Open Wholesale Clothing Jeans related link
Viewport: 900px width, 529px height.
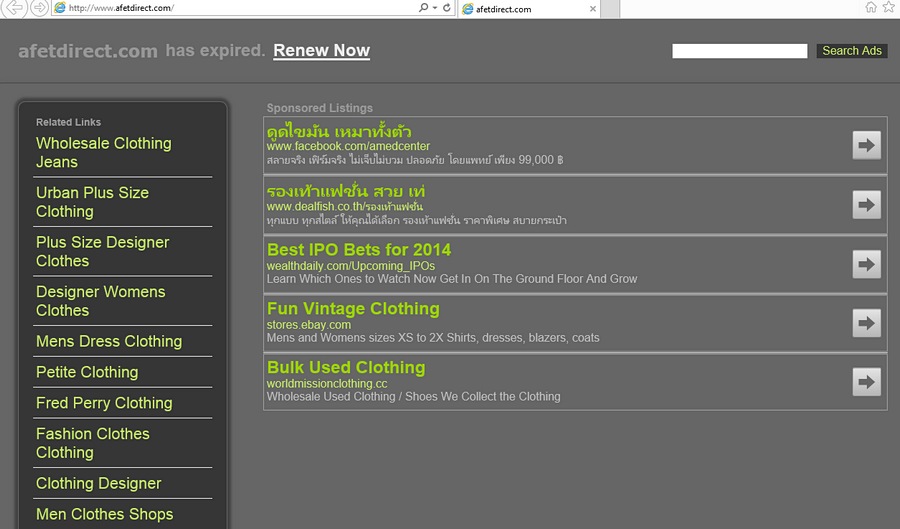click(x=104, y=153)
